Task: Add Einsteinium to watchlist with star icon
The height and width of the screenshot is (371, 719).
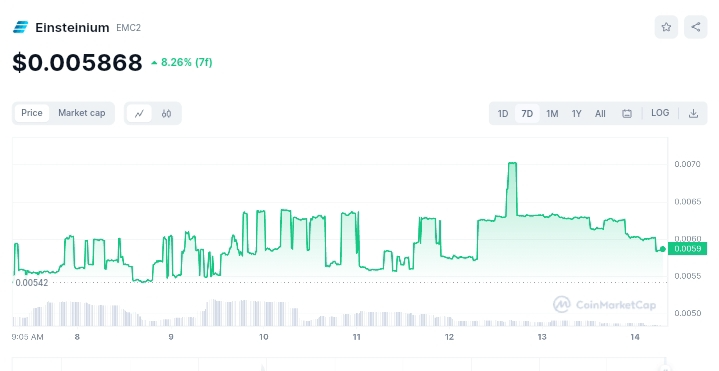Action: point(666,27)
